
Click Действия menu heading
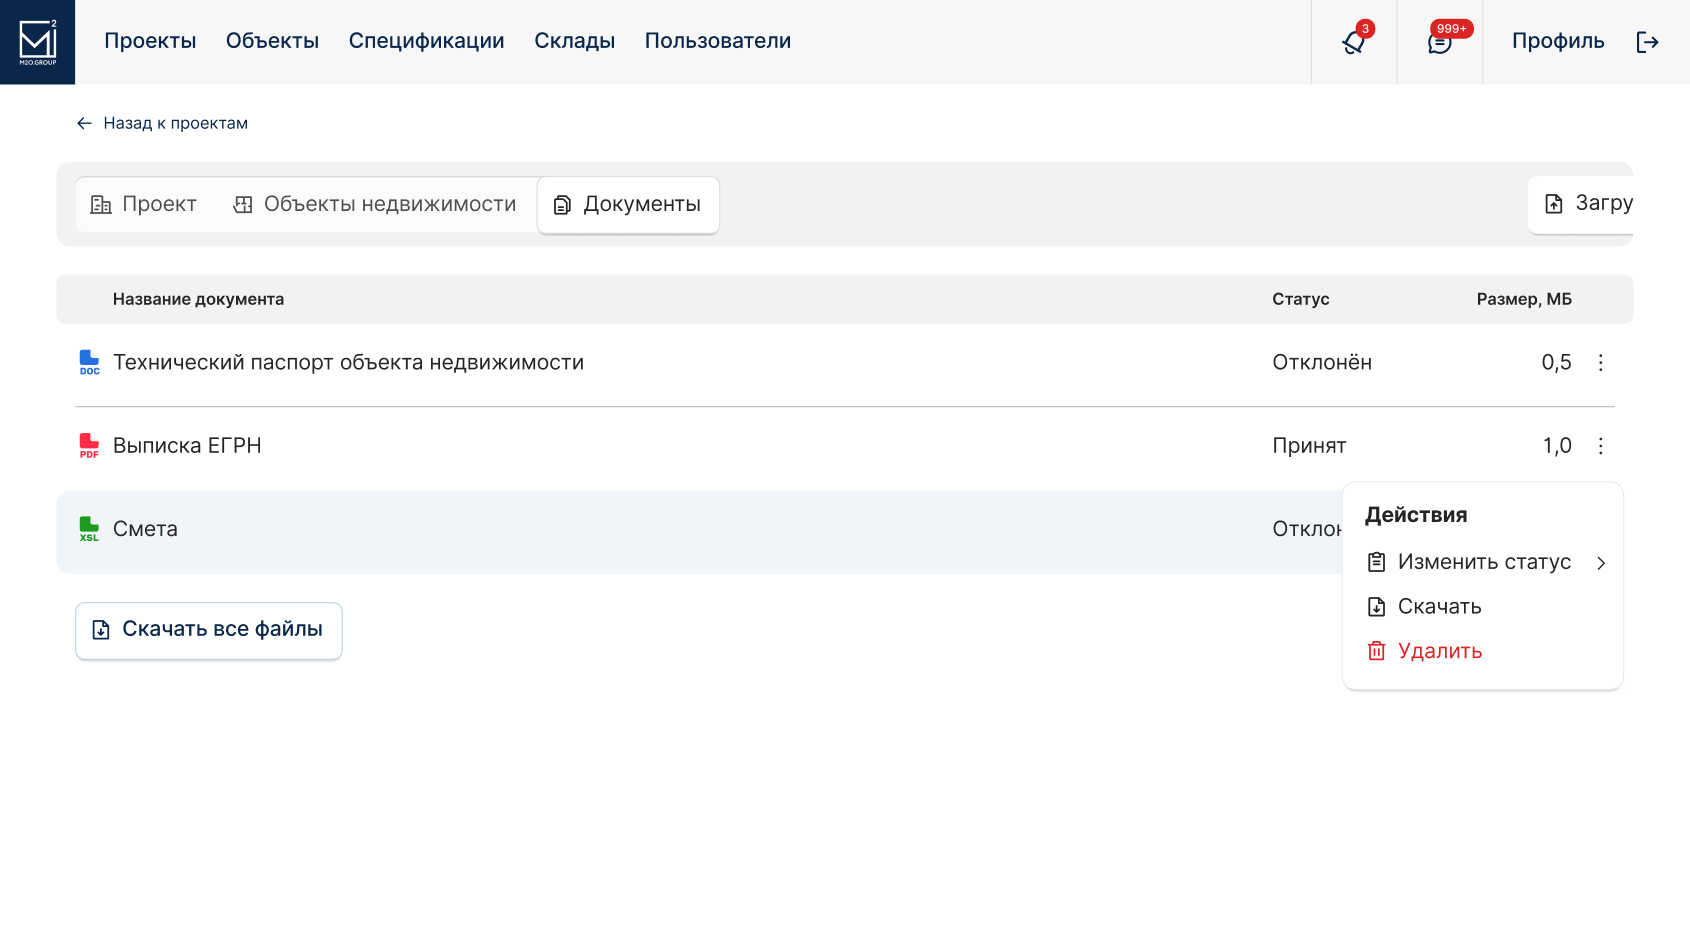pyautogui.click(x=1416, y=515)
